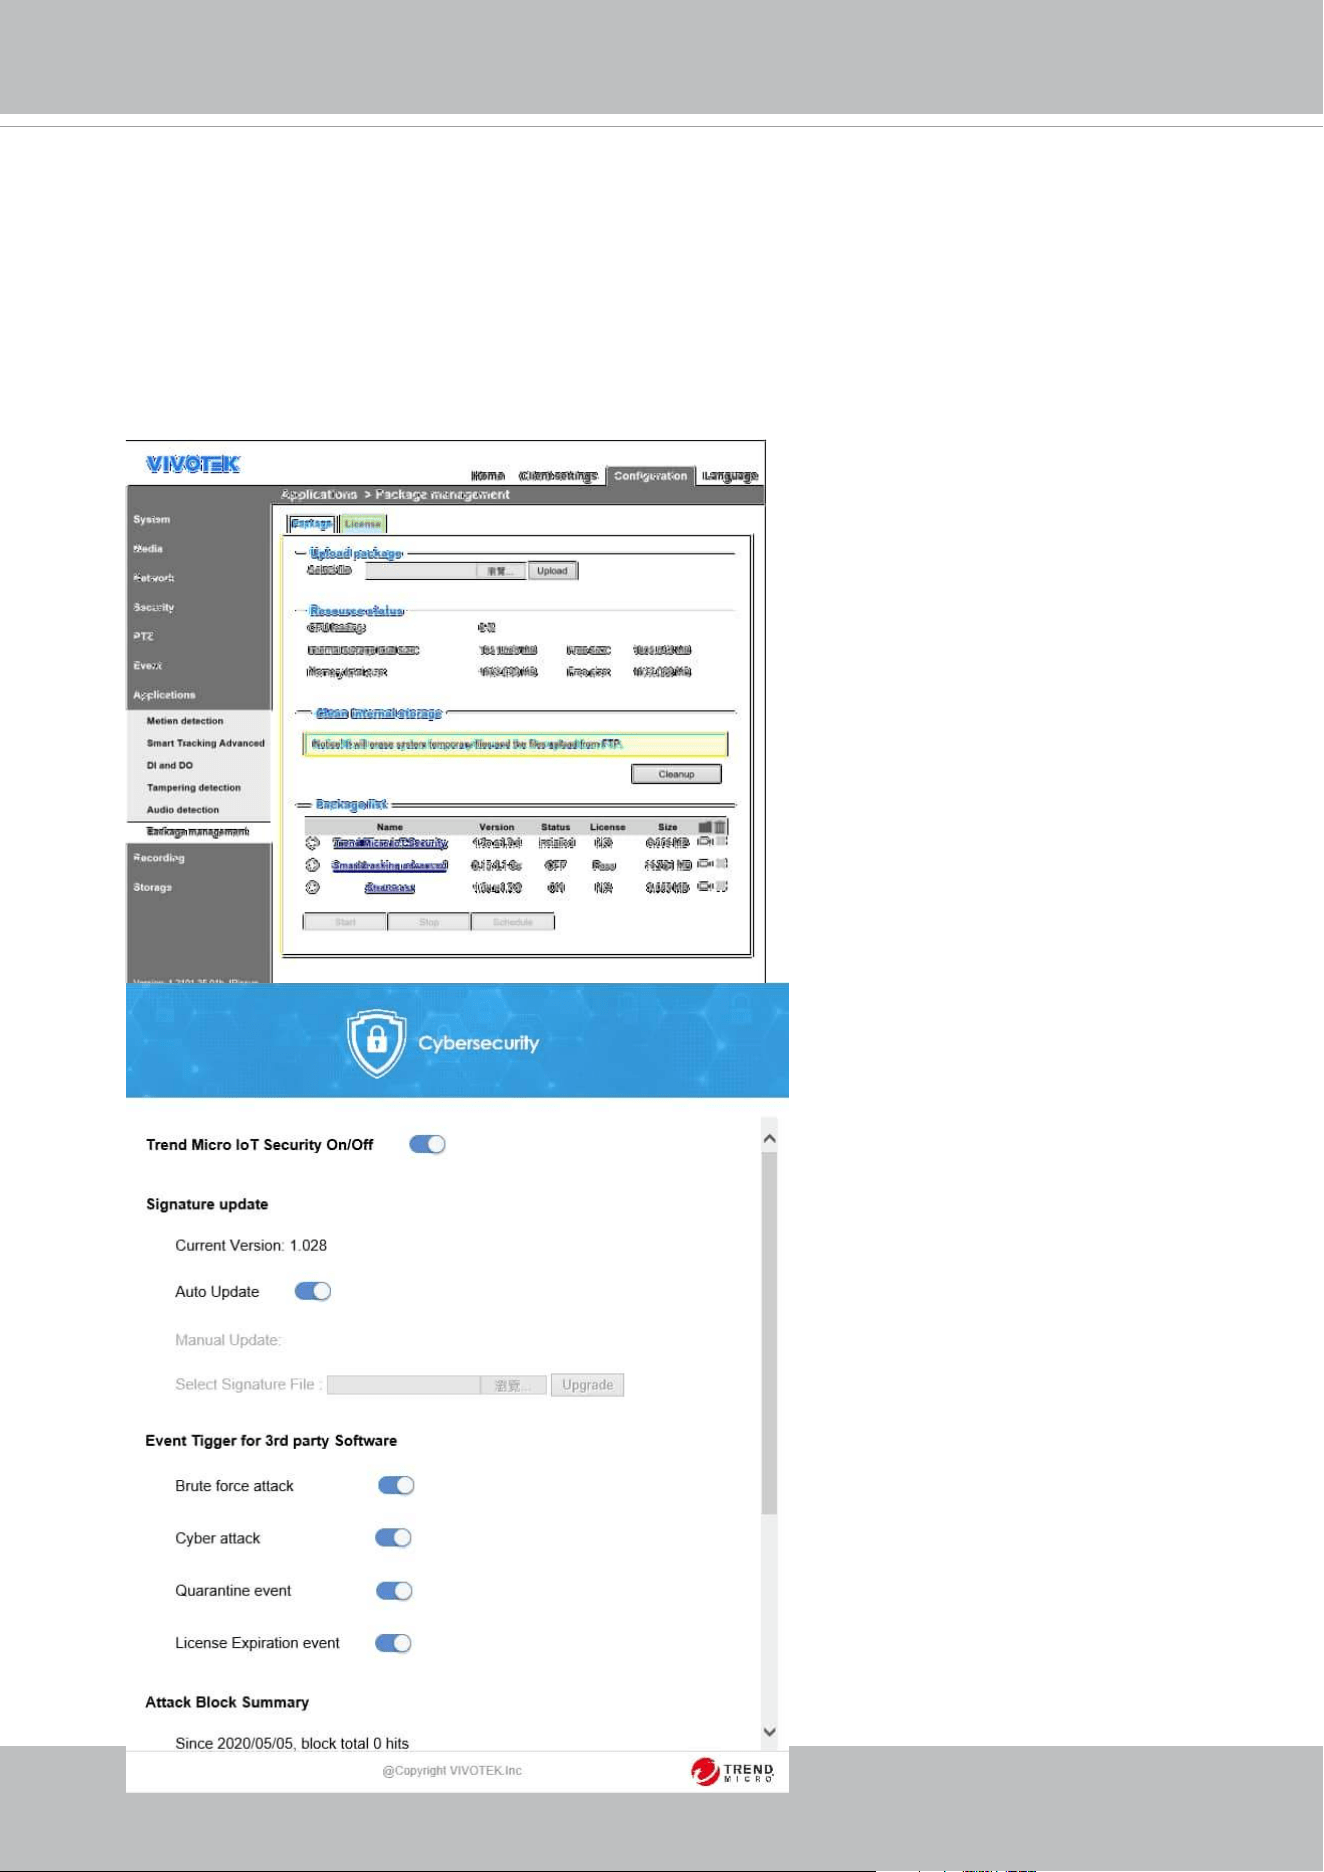Open the Language menu
1324x1872 pixels.
pyautogui.click(x=730, y=476)
